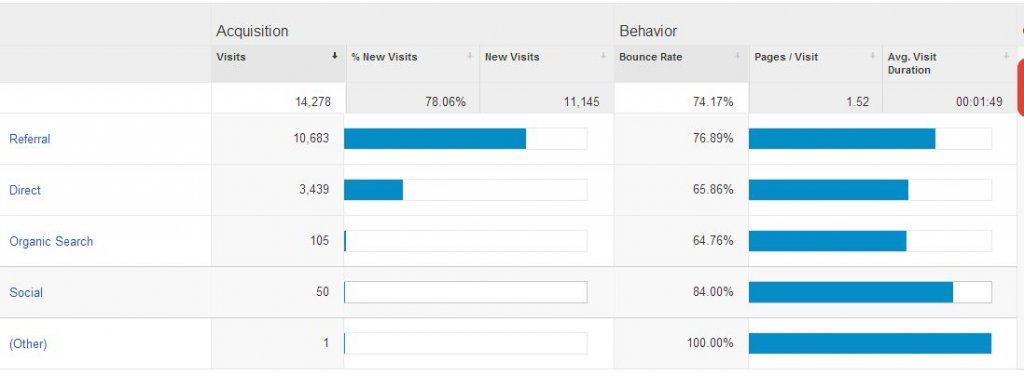1024x389 pixels.
Task: Click the % New Visits sort arrow
Action: coord(470,56)
